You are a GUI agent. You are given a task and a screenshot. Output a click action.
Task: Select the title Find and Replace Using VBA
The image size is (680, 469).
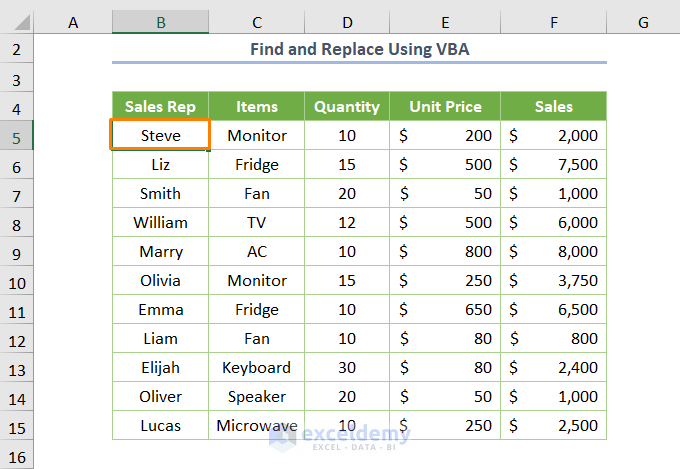coord(359,48)
